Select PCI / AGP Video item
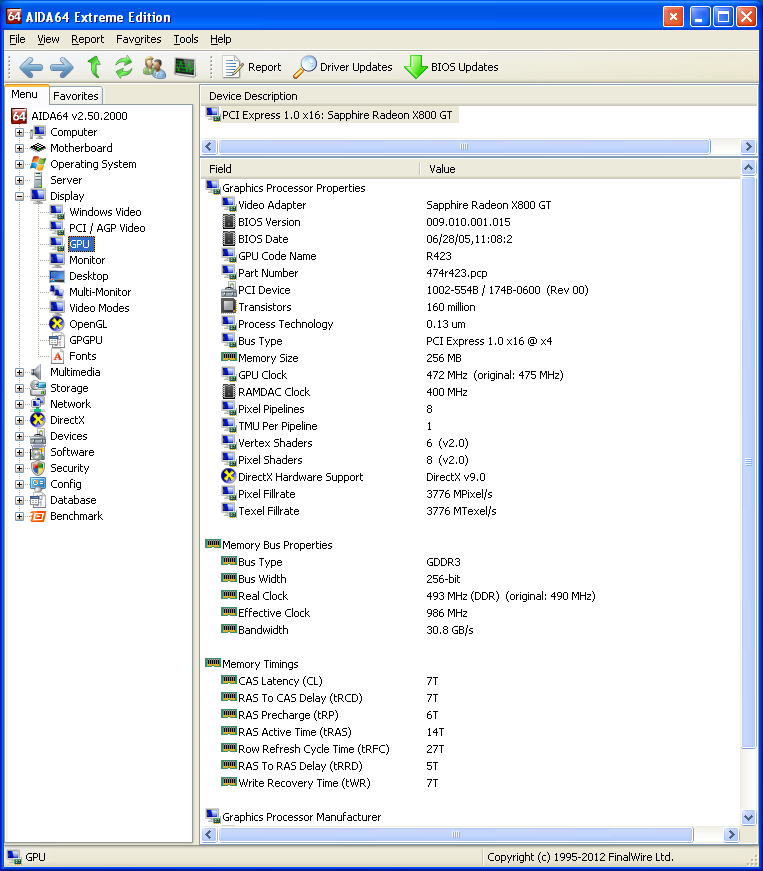The height and width of the screenshot is (871, 763). [107, 228]
